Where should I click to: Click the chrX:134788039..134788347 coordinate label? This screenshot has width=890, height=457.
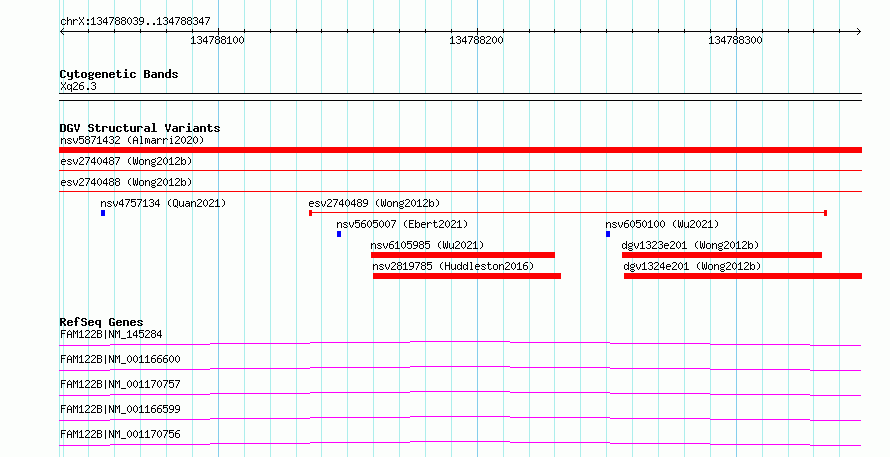(x=135, y=22)
